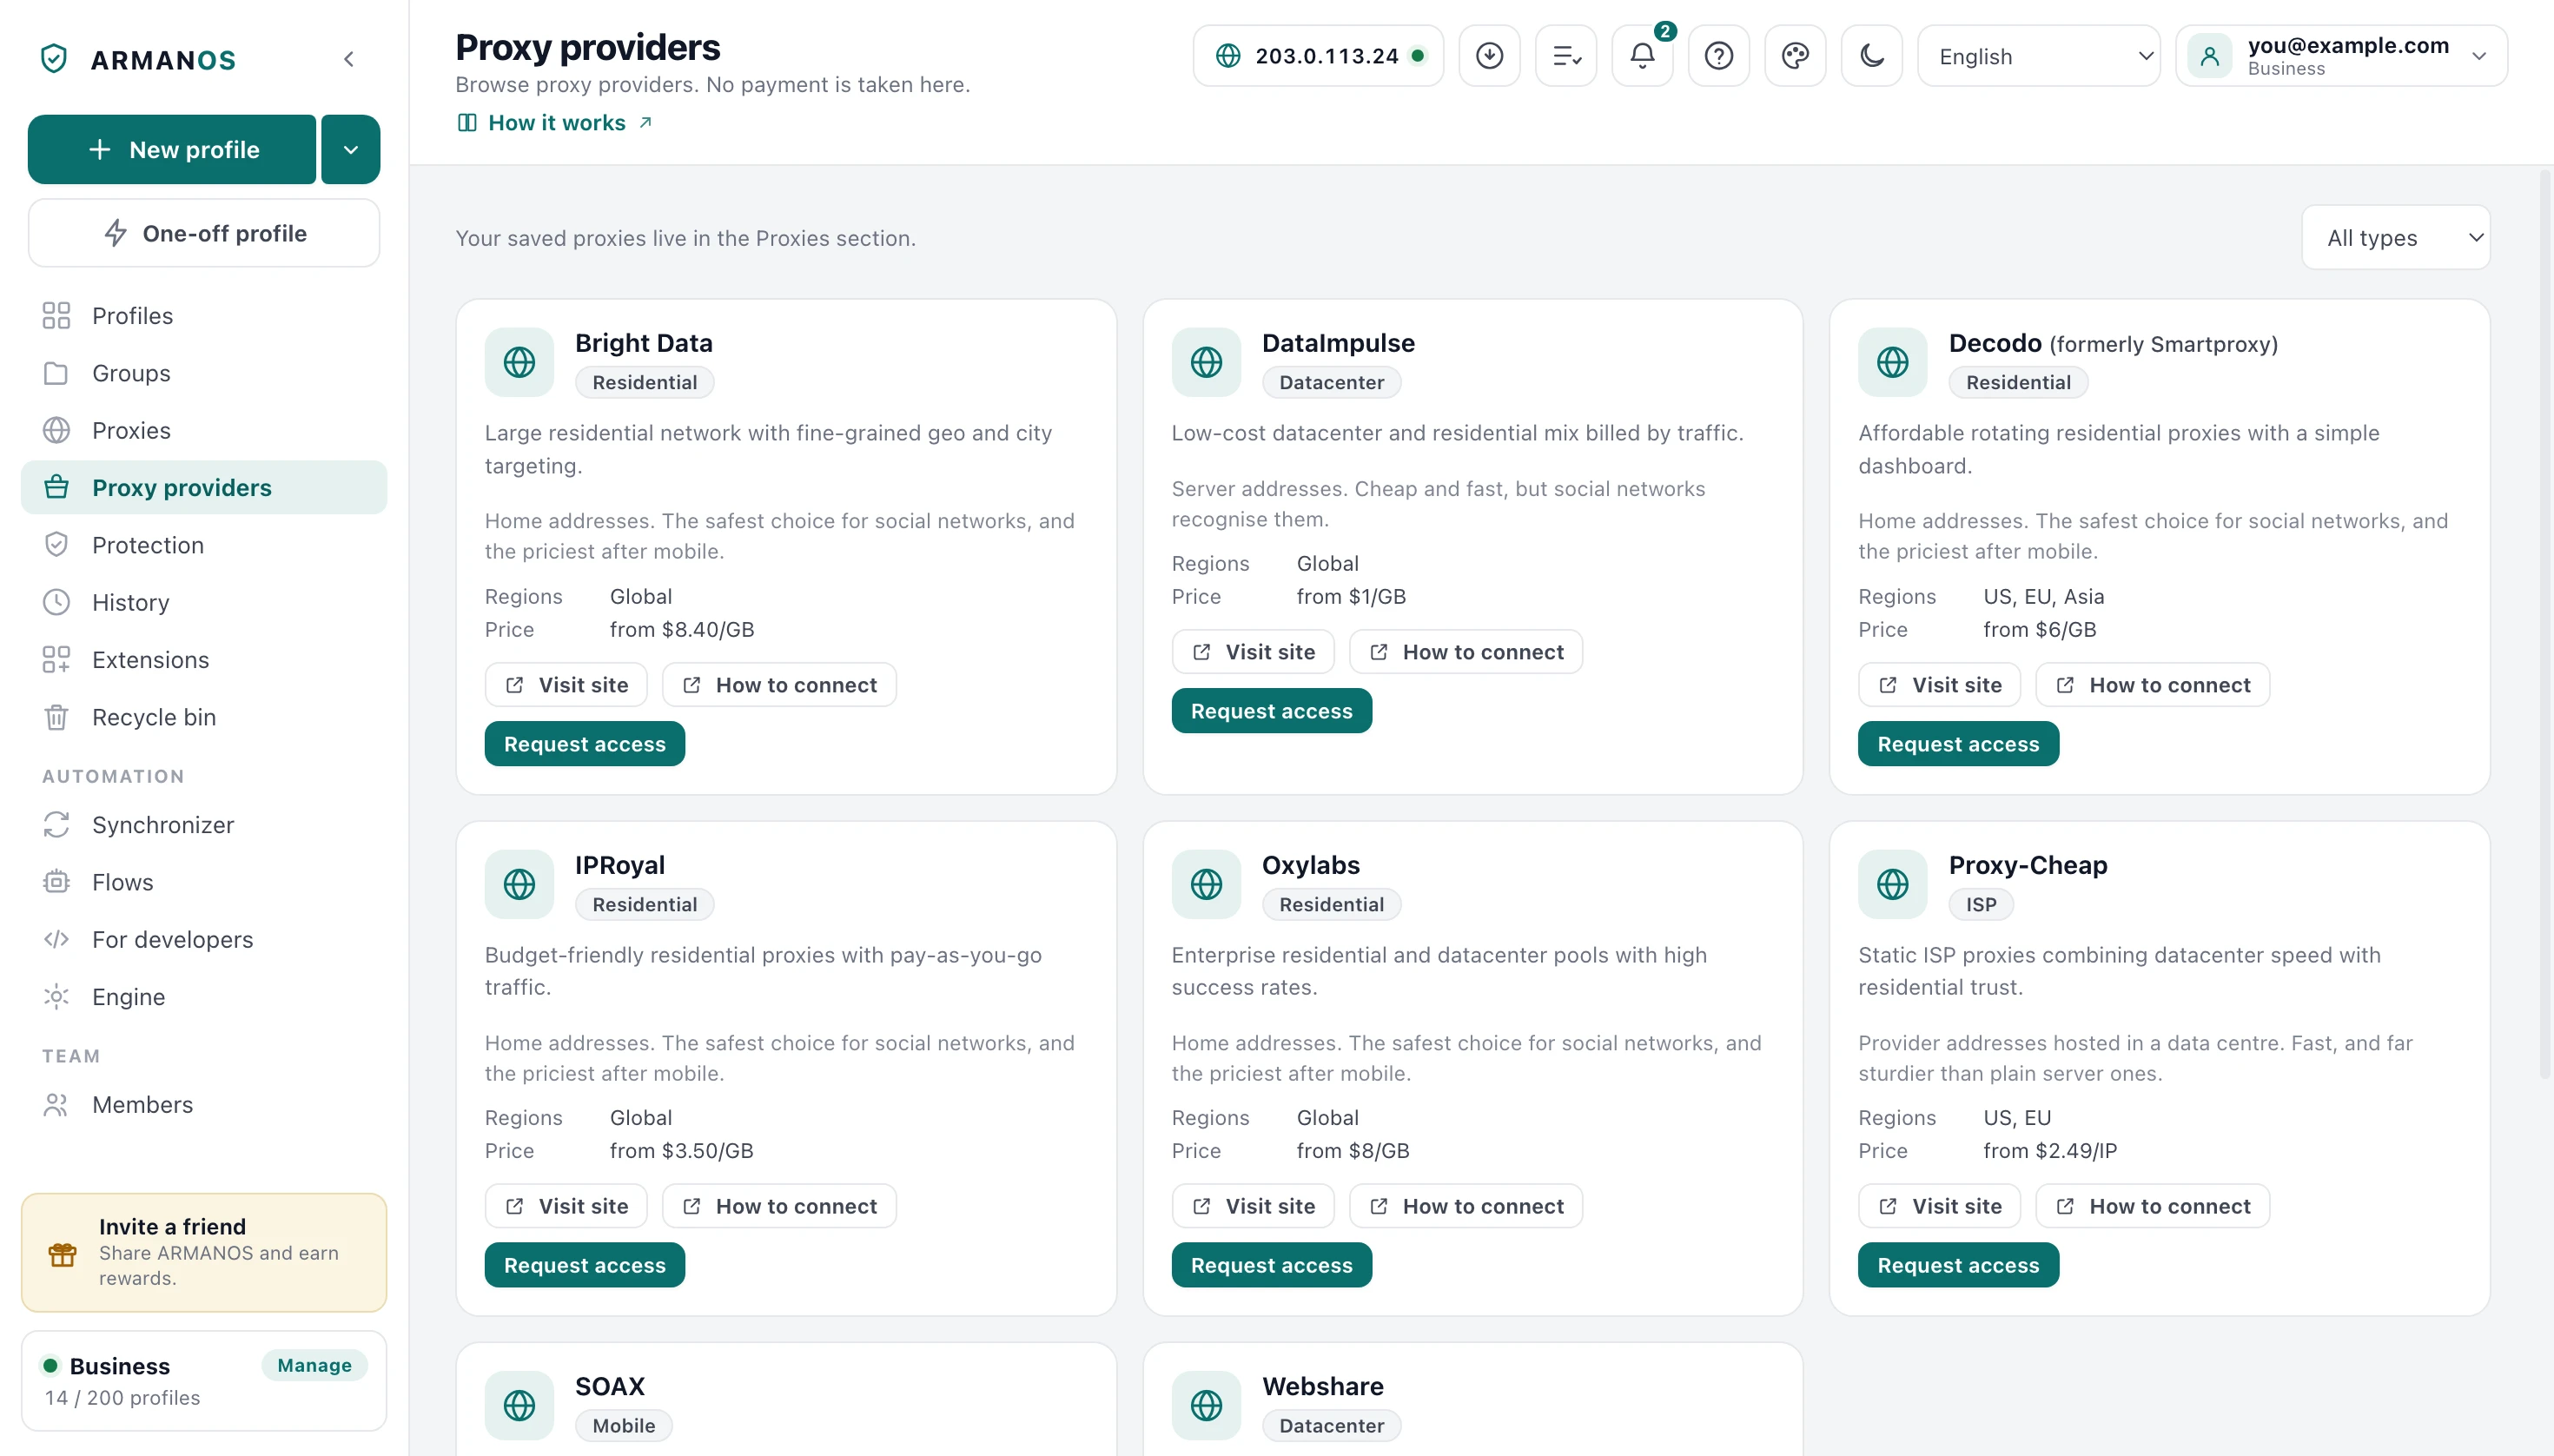
Task: Request access for Bright Data
Action: point(585,744)
